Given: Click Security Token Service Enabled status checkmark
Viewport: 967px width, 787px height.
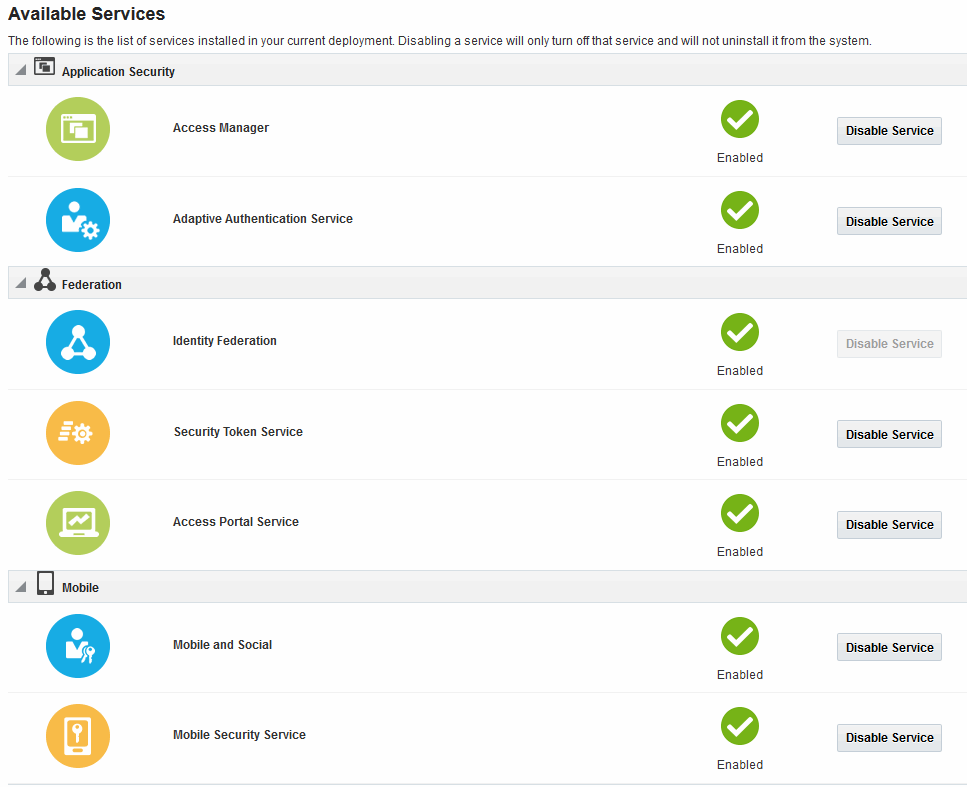Looking at the screenshot, I should pyautogui.click(x=739, y=423).
